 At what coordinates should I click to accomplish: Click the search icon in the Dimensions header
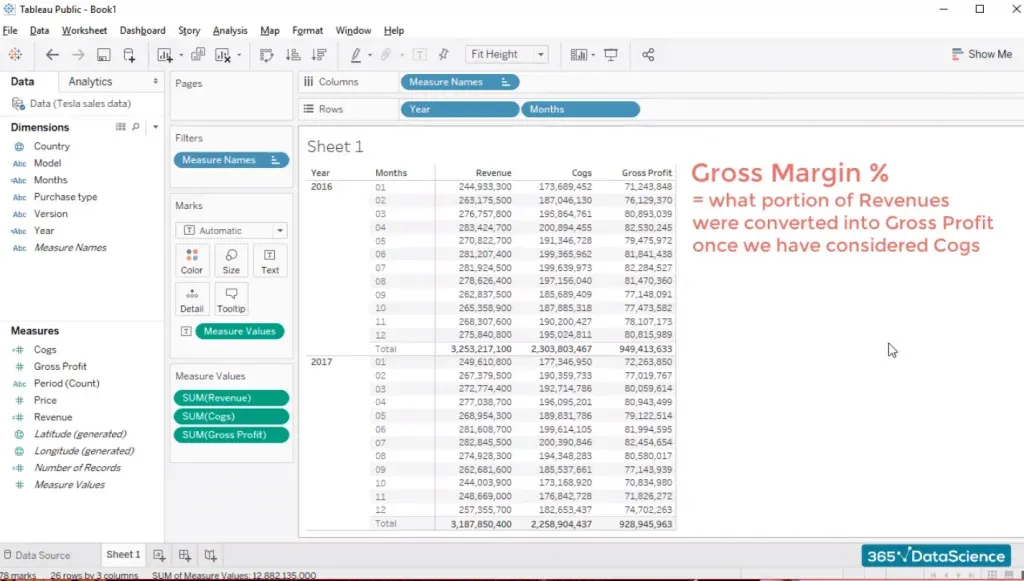pyautogui.click(x=138, y=127)
